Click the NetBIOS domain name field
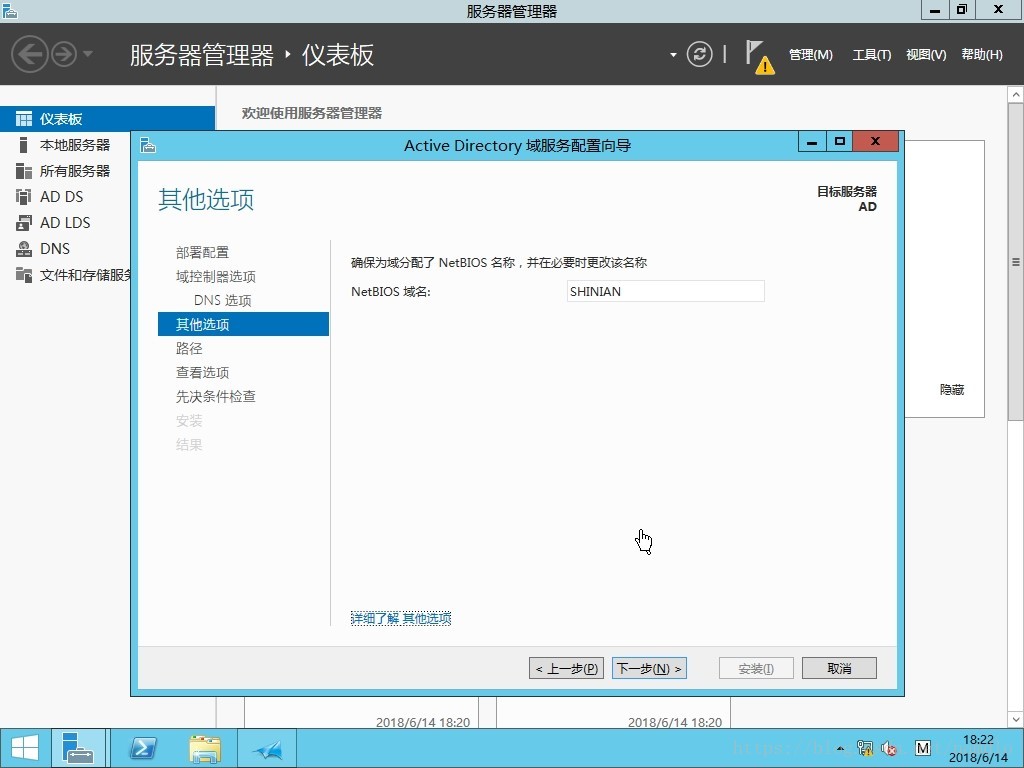 665,291
